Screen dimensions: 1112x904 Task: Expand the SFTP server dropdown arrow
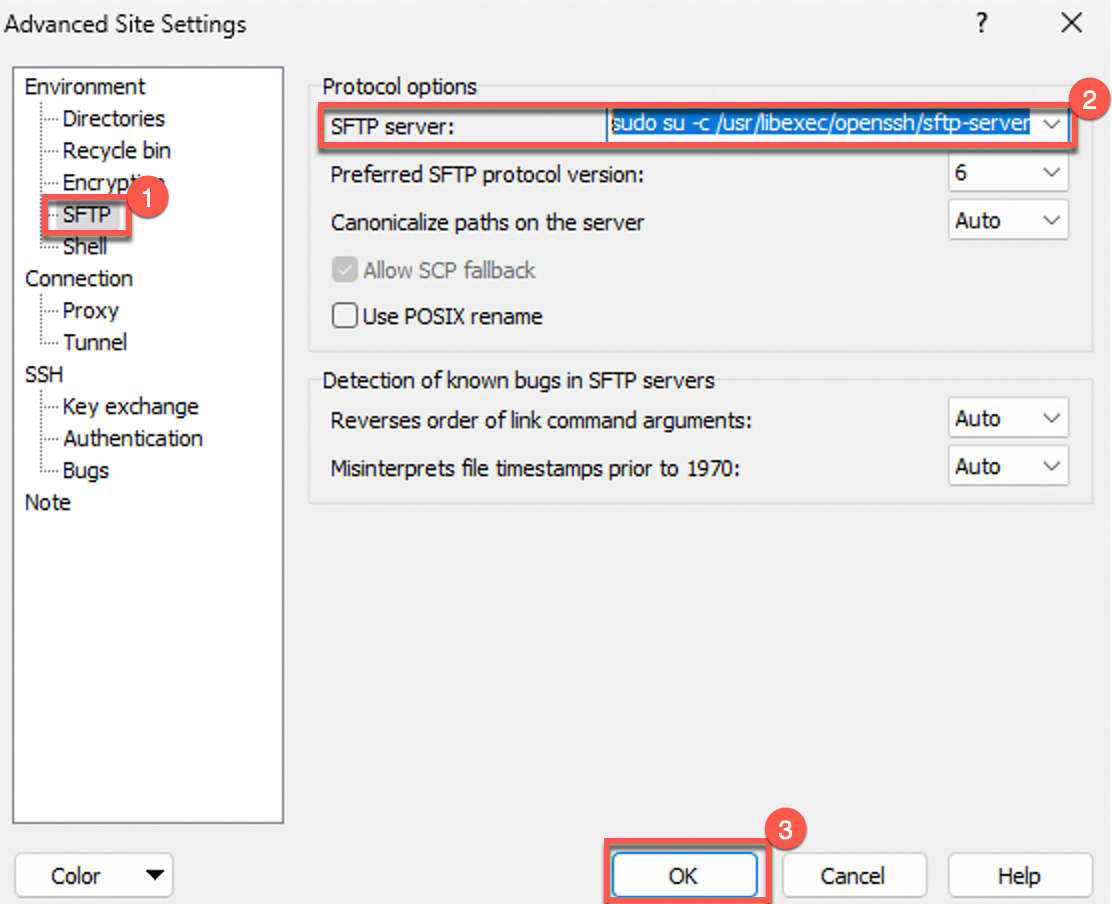[1052, 124]
